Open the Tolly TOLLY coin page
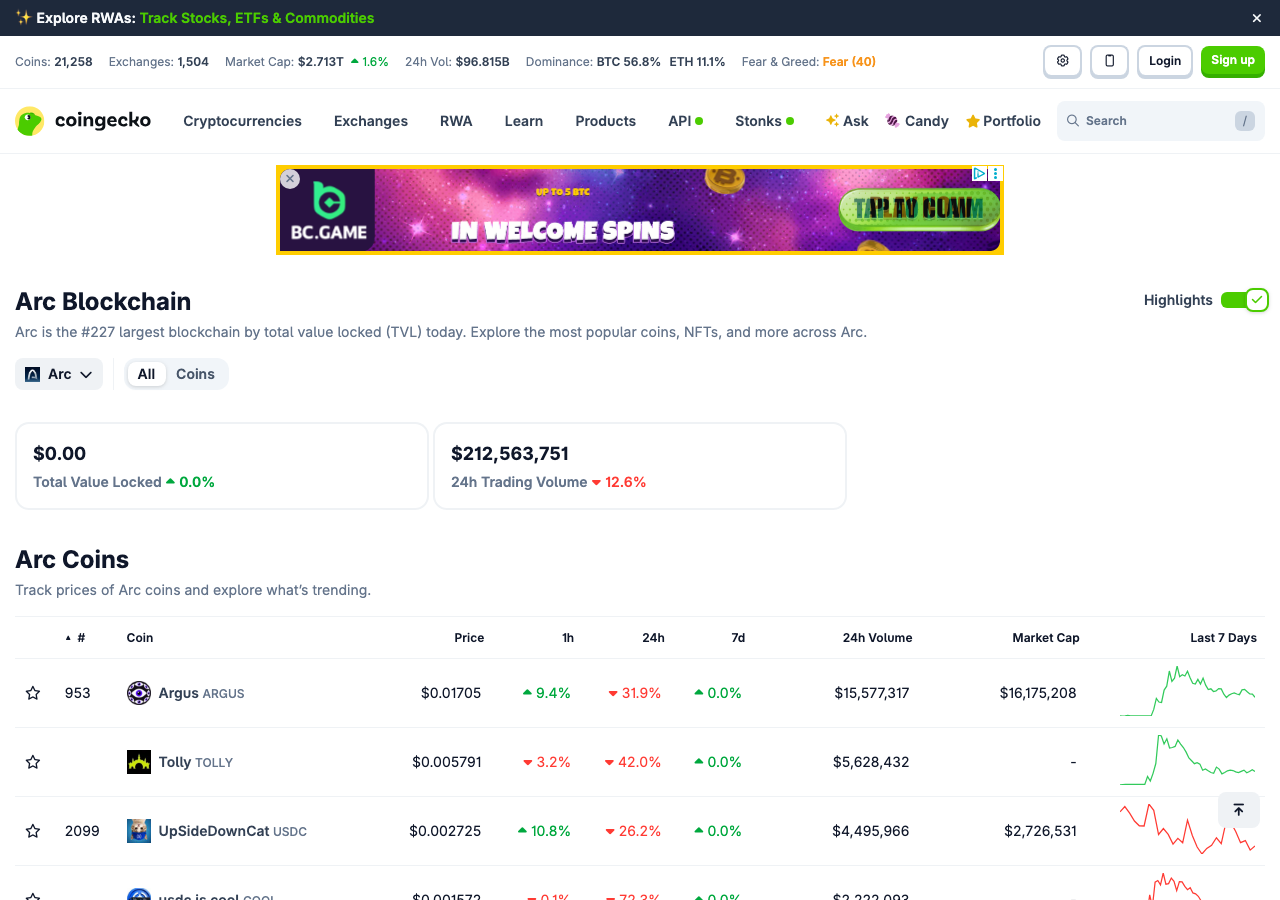Image resolution: width=1280 pixels, height=900 pixels. [x=196, y=762]
